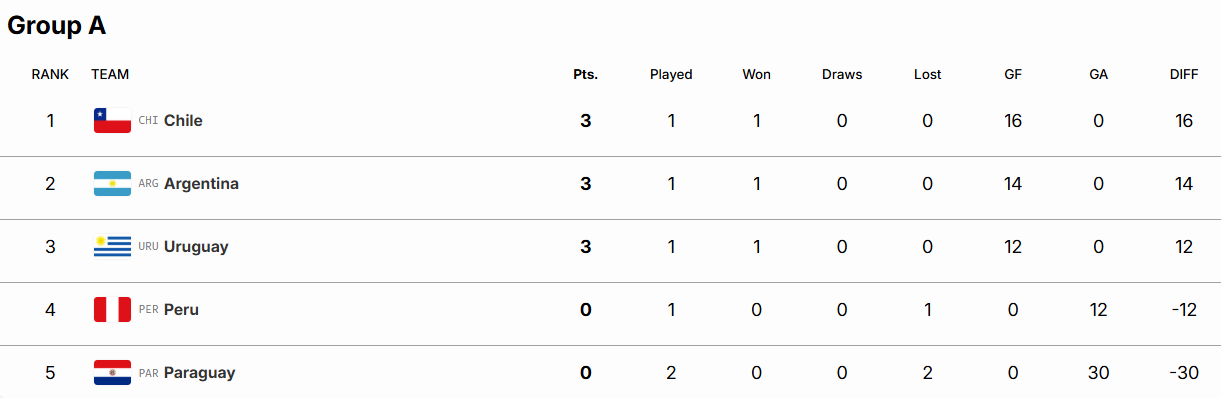Open the Uruguay team link
The height and width of the screenshot is (398, 1221).
pos(196,247)
